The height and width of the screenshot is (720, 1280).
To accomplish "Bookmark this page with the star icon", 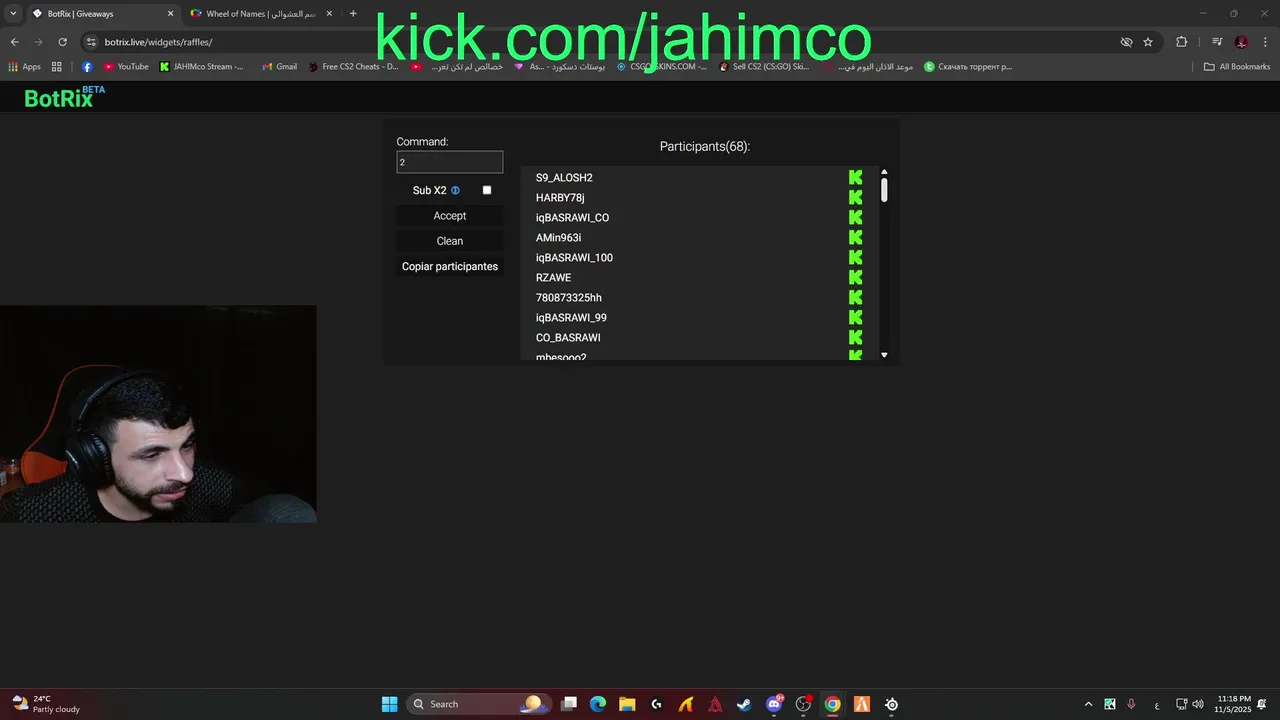I will coord(1148,42).
